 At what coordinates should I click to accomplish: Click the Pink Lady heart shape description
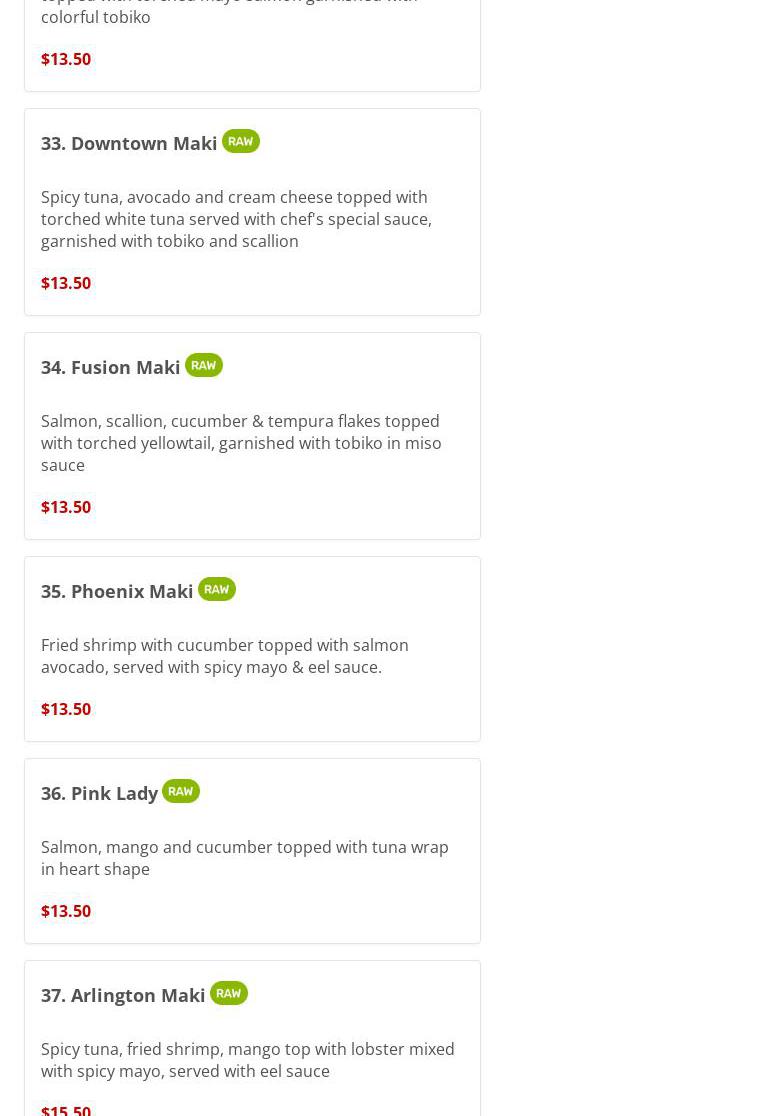[x=244, y=858]
